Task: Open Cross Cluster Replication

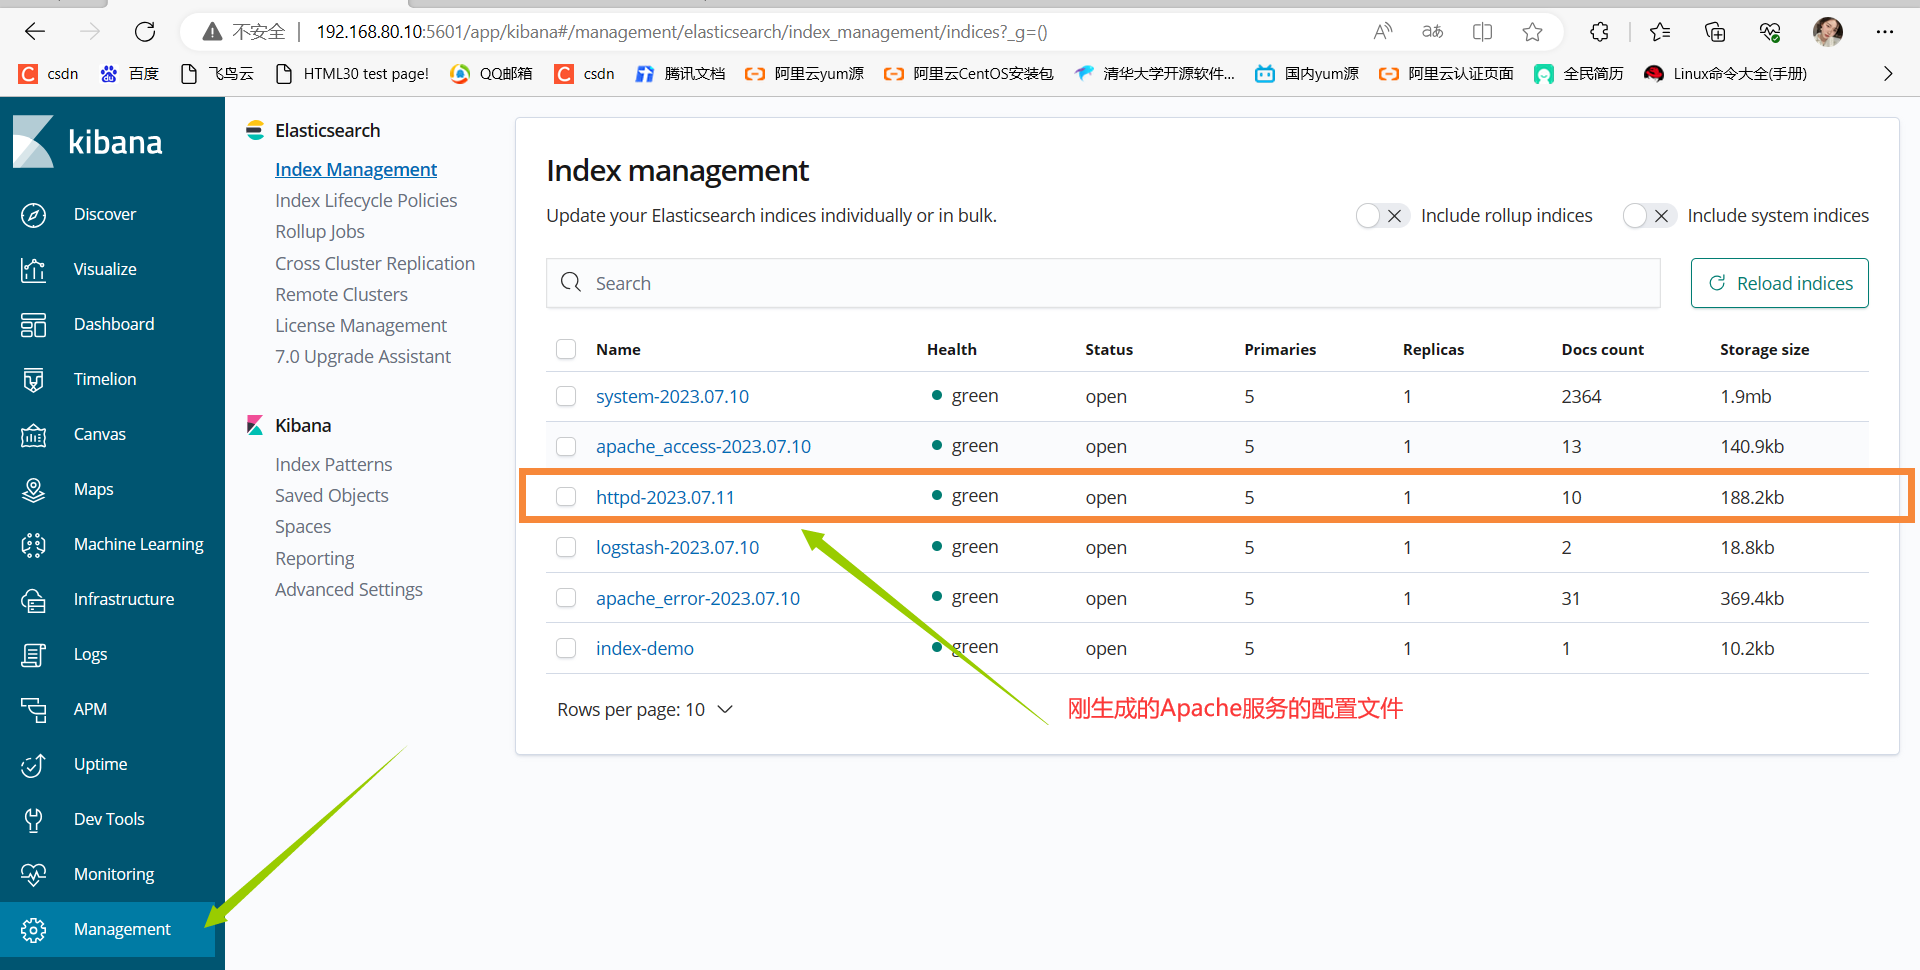Action: [x=375, y=263]
